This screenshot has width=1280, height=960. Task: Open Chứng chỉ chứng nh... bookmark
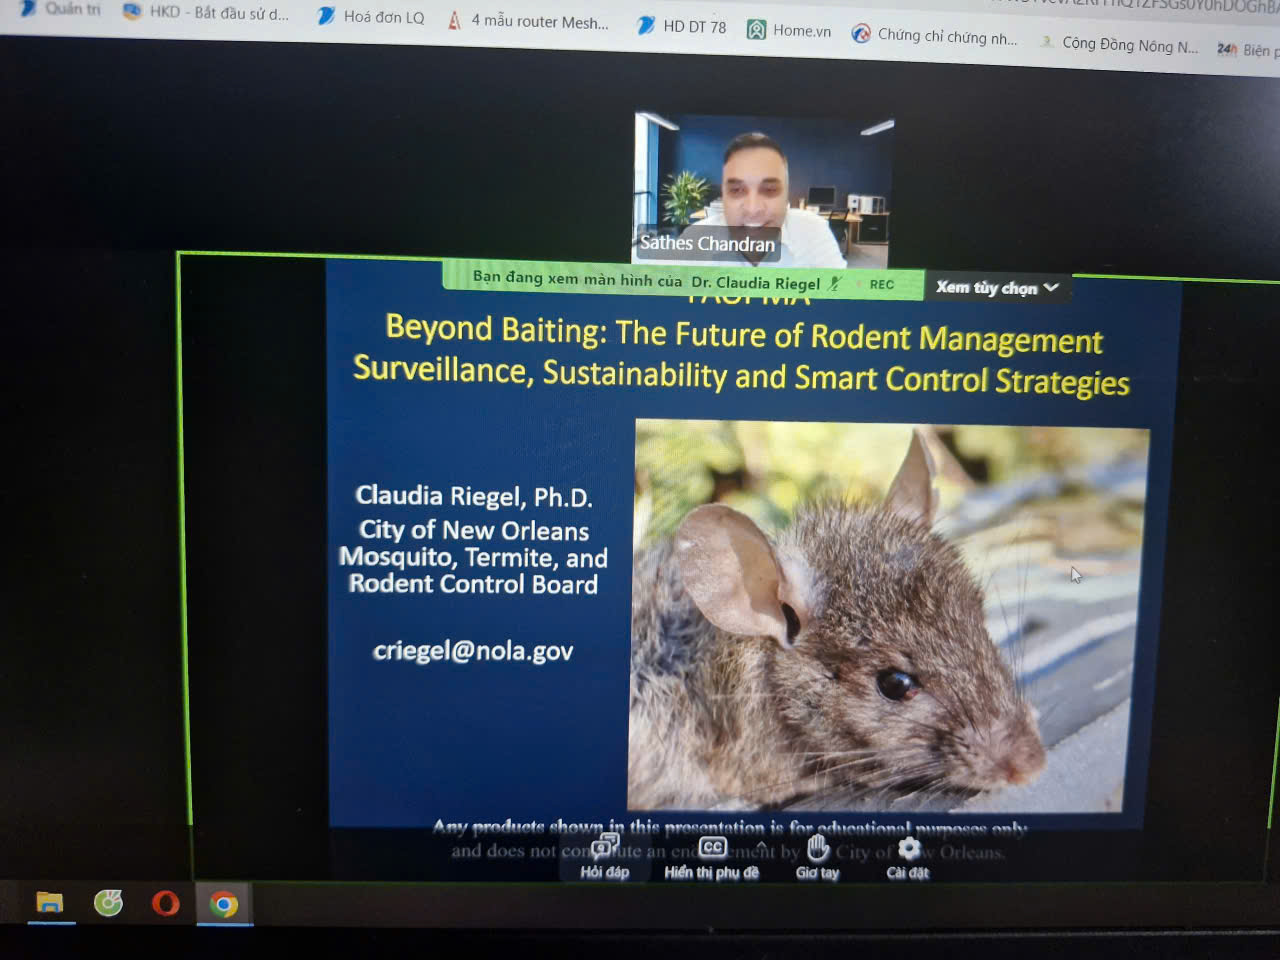click(x=934, y=35)
